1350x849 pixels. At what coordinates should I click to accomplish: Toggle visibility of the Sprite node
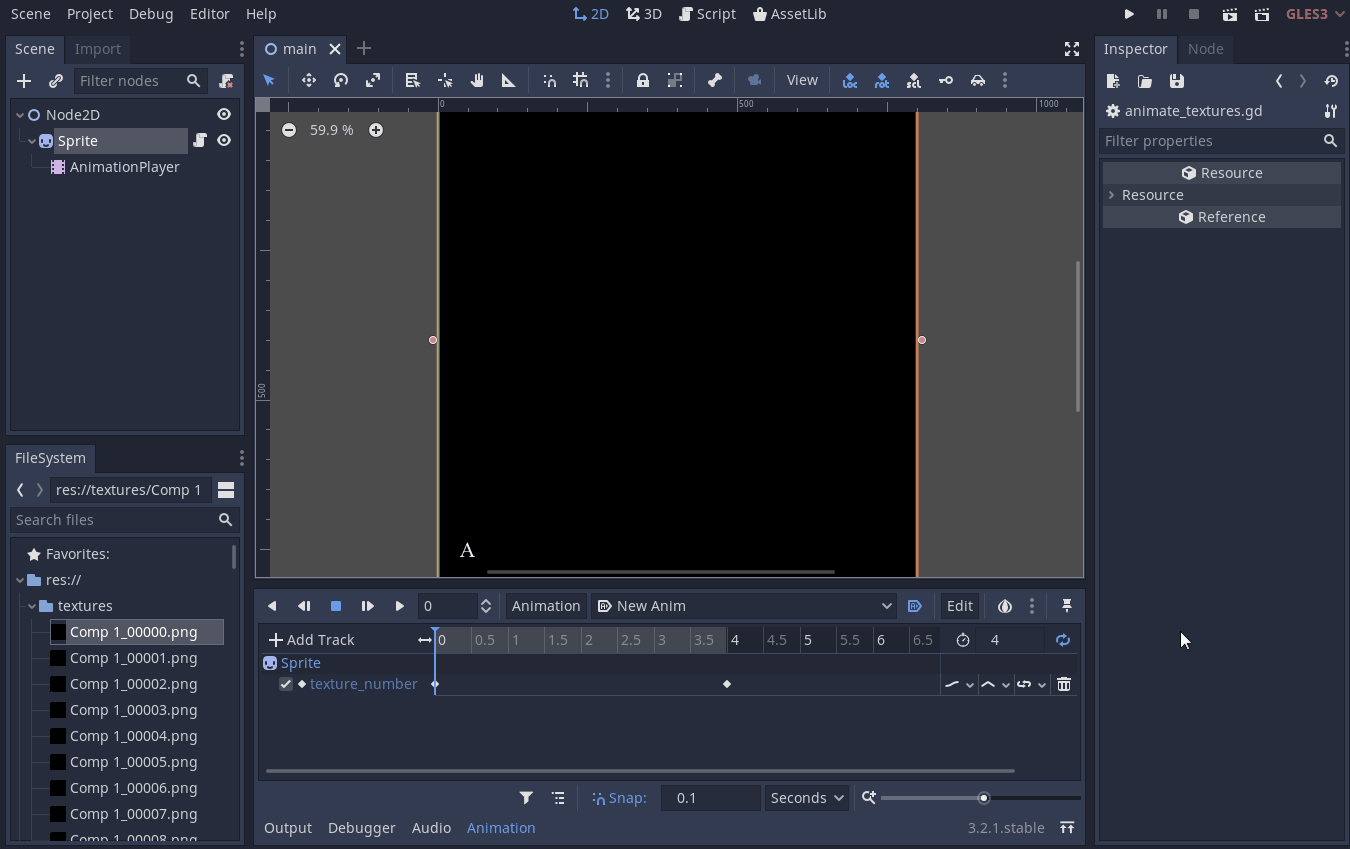coord(223,140)
